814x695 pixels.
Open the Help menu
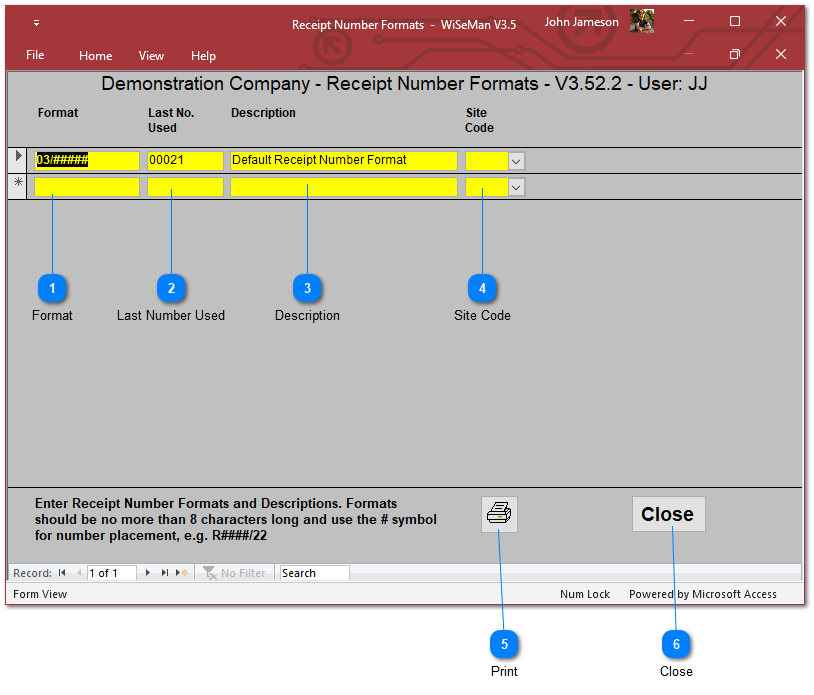[x=203, y=56]
